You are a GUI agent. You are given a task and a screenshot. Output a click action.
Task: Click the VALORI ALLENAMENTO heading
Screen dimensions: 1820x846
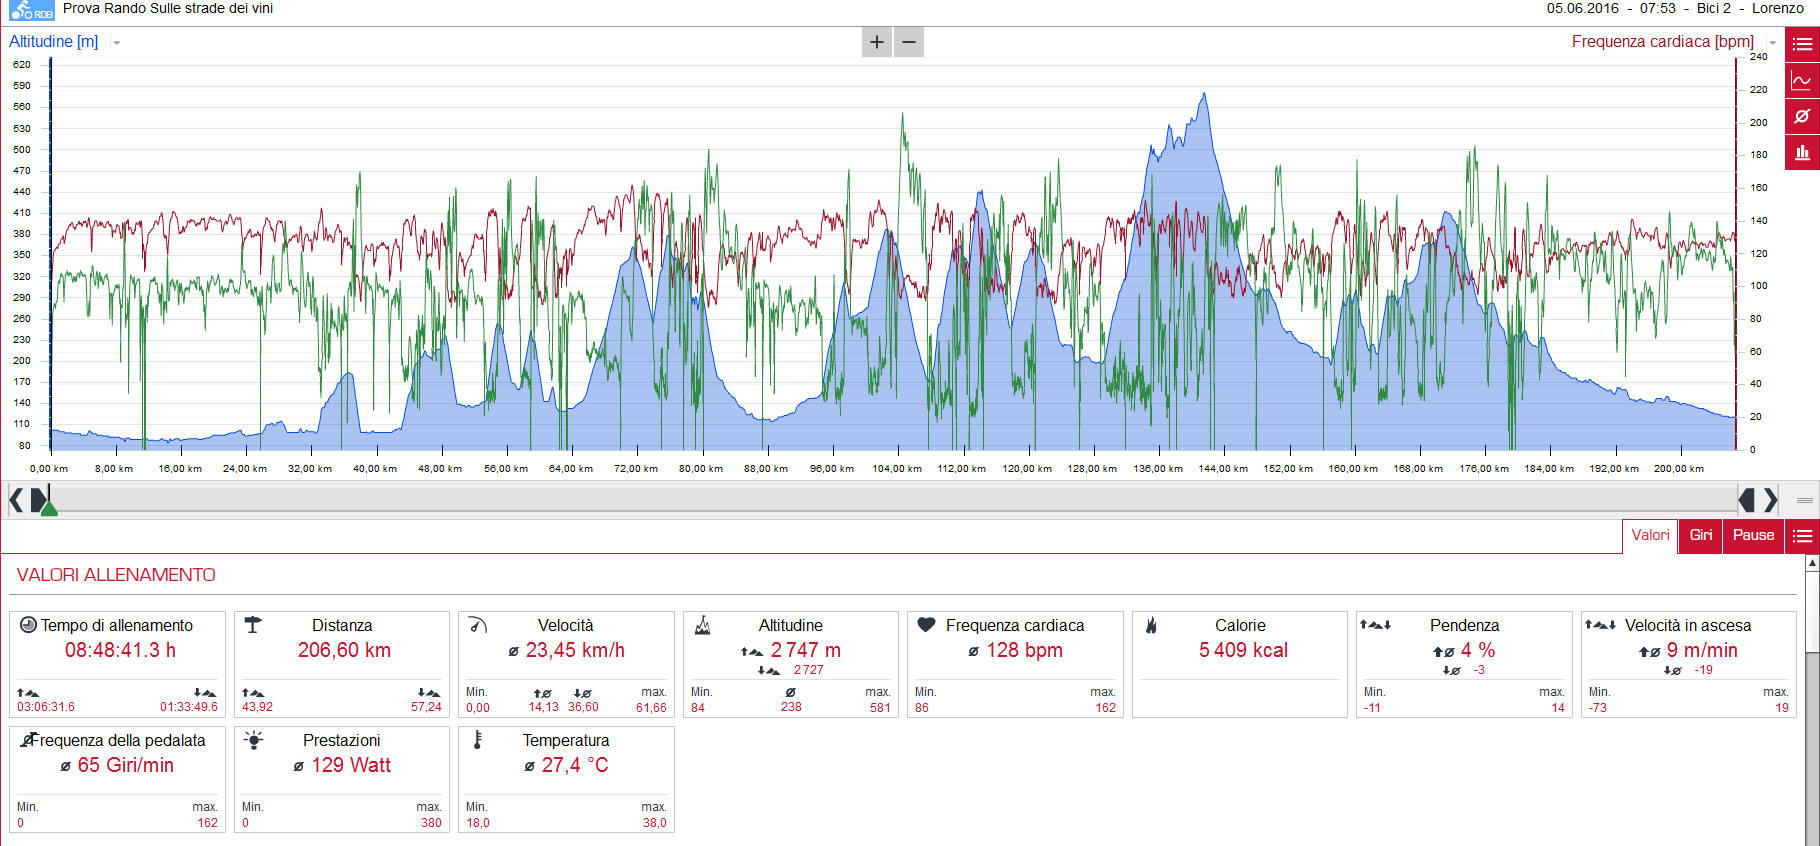point(116,575)
